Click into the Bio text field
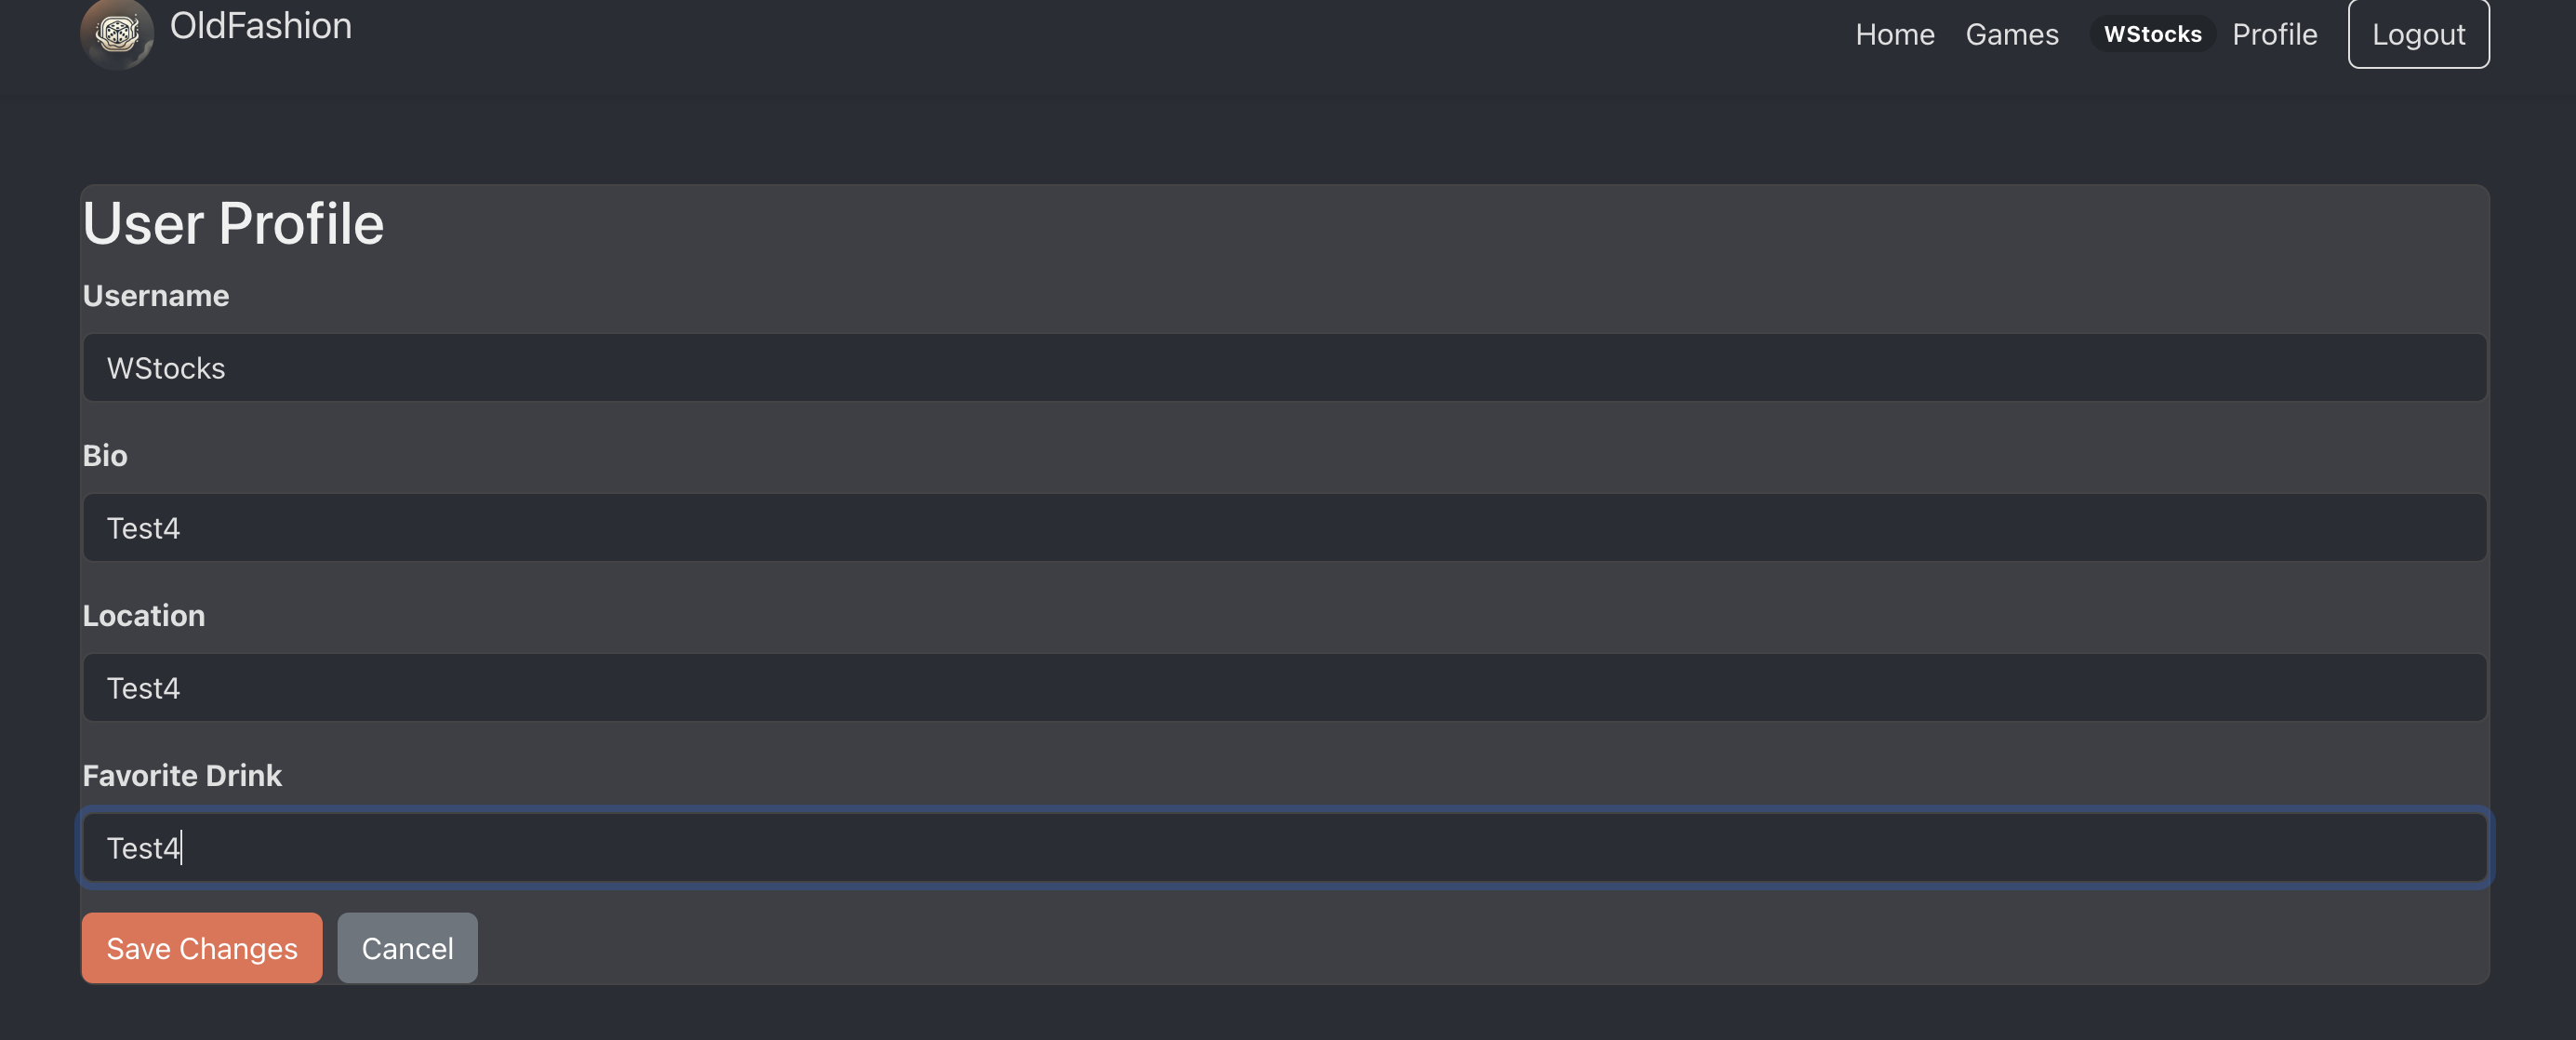This screenshot has width=2576, height=1040. point(1285,527)
